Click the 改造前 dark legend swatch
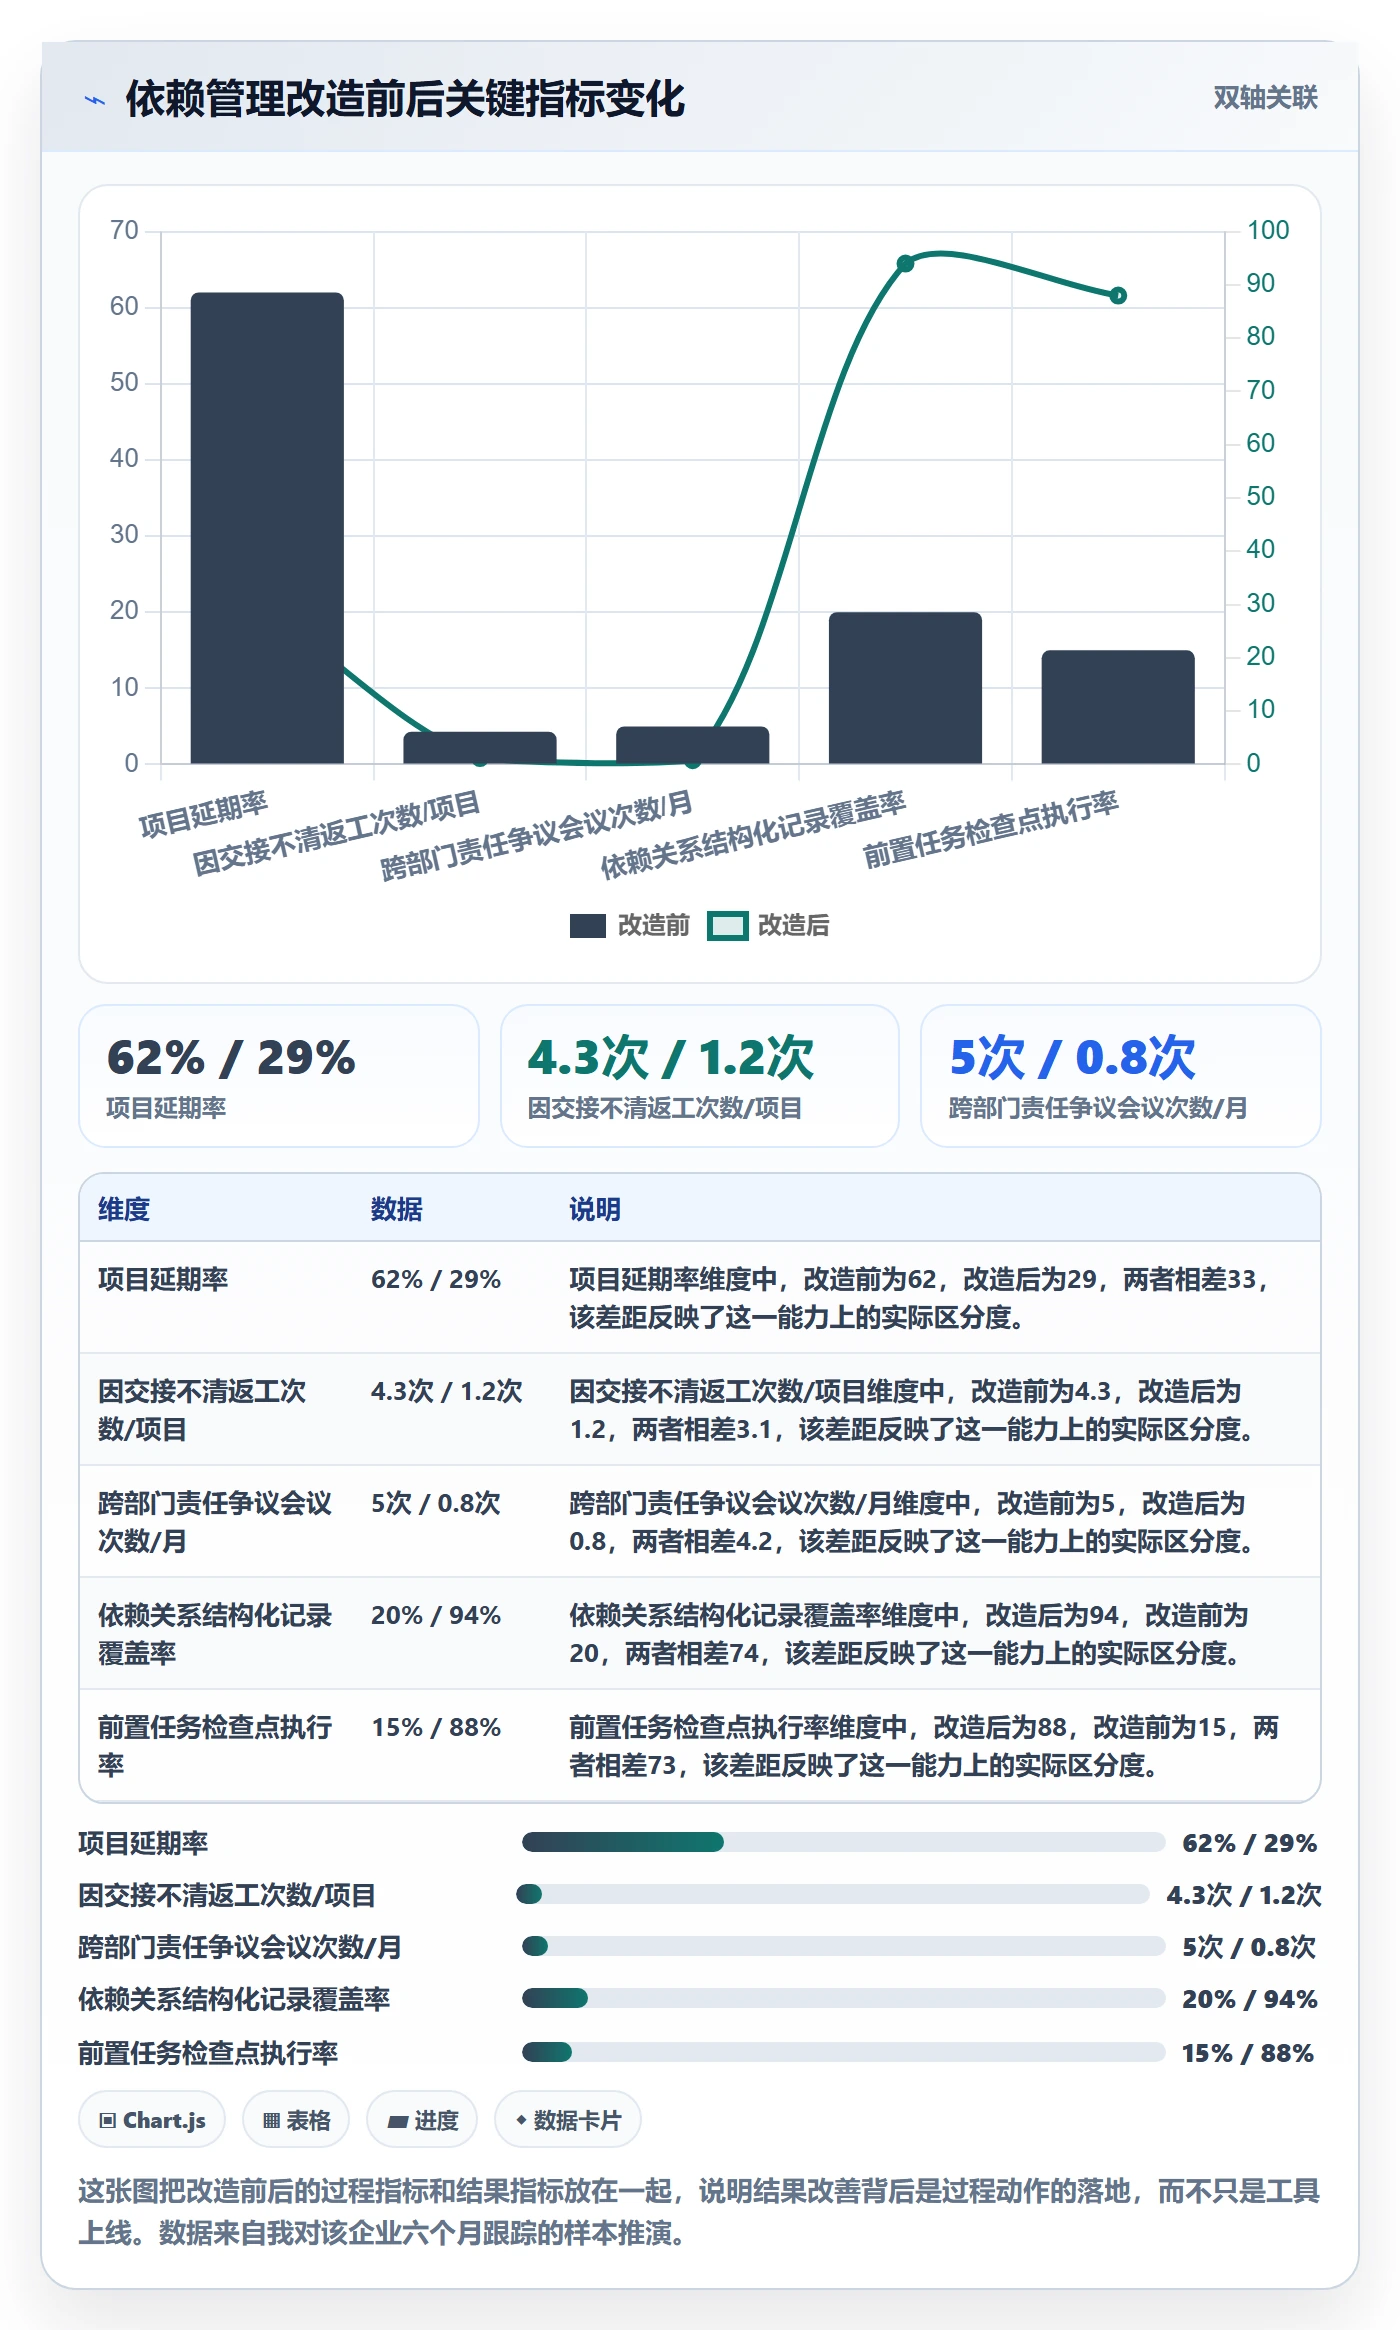The image size is (1400, 2330). pyautogui.click(x=588, y=926)
